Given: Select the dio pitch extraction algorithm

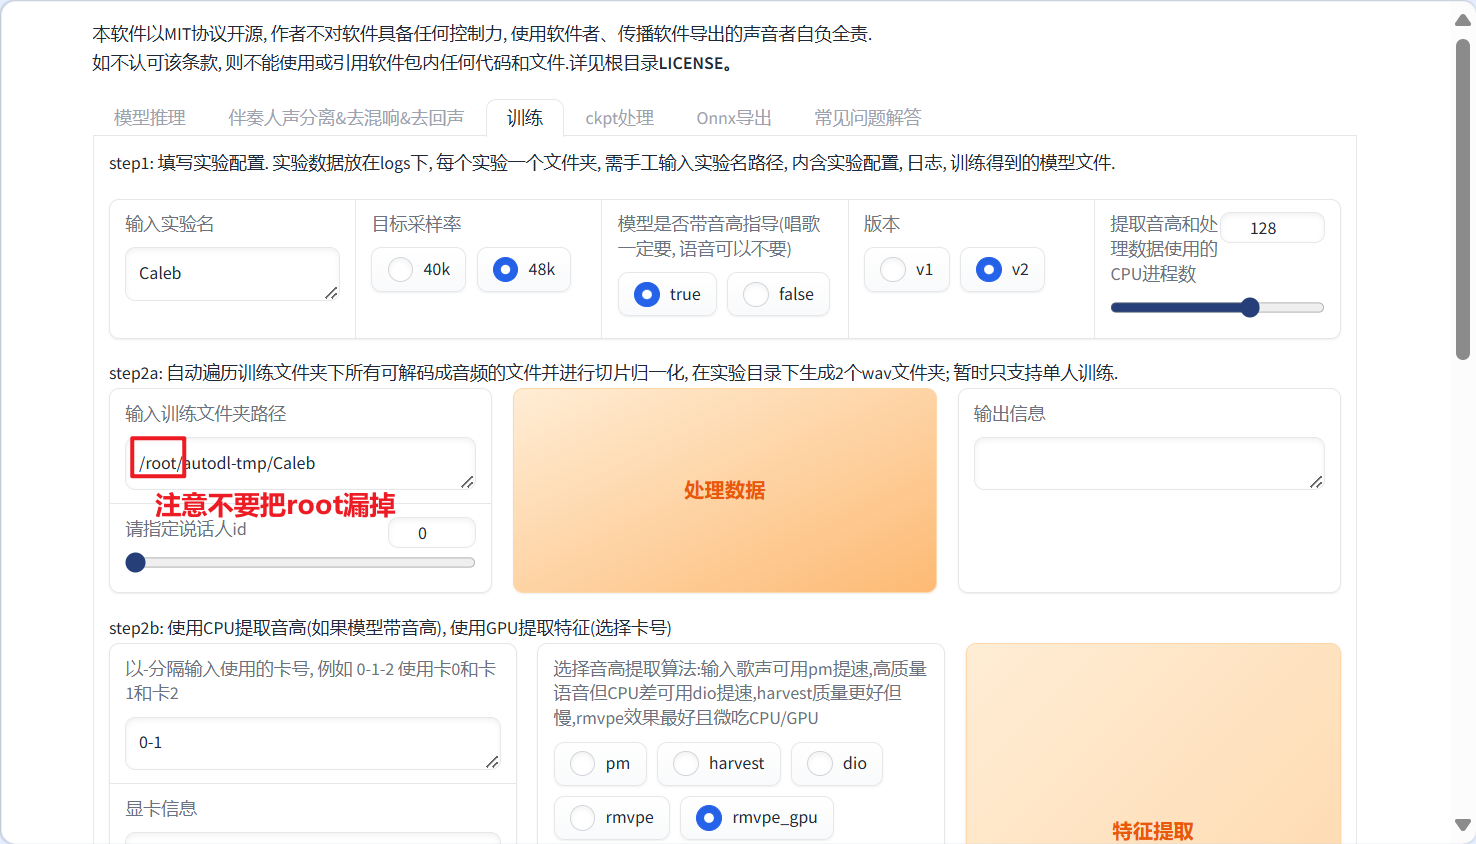Looking at the screenshot, I should click(837, 764).
